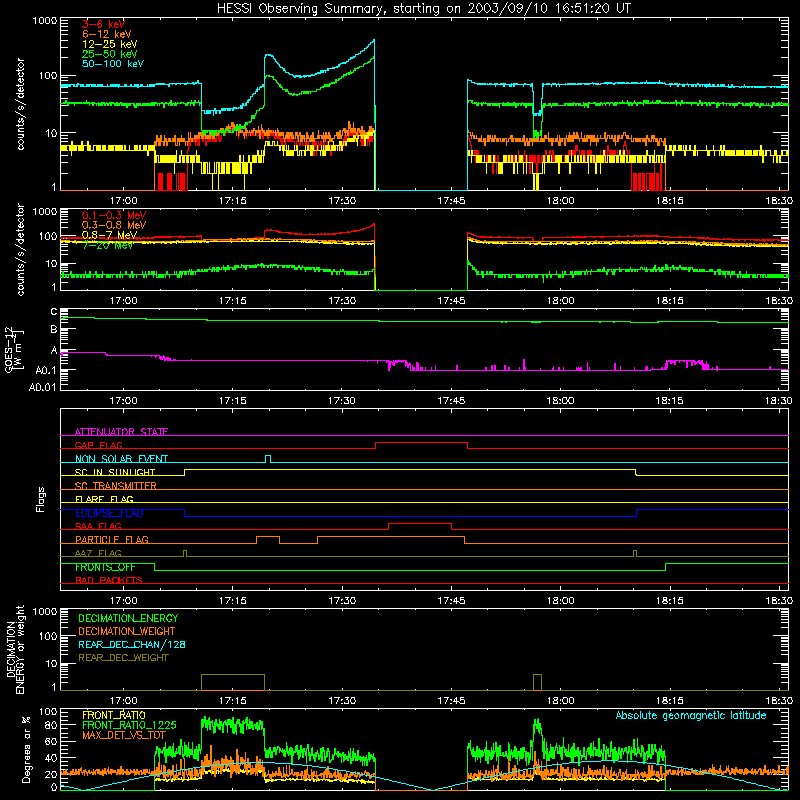
Task: Click the blue ECLIPSE_FLAG label
Action: 109,513
